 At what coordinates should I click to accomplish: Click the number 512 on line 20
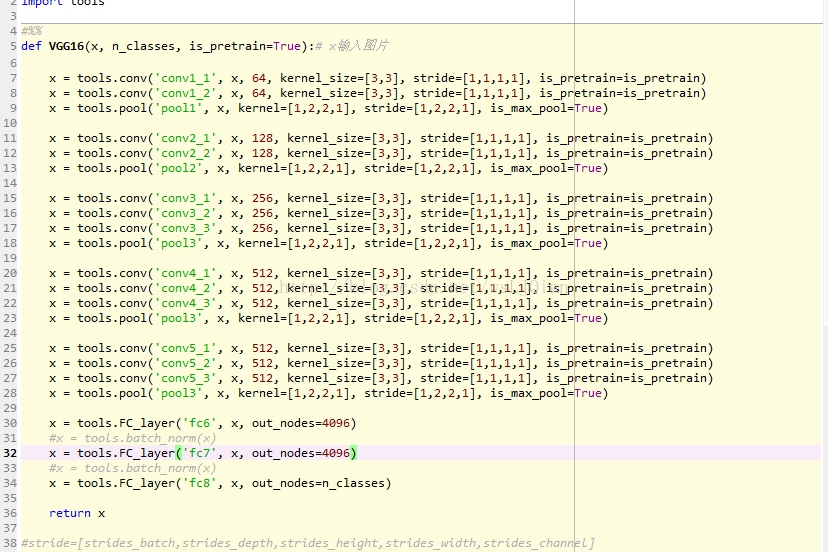262,273
